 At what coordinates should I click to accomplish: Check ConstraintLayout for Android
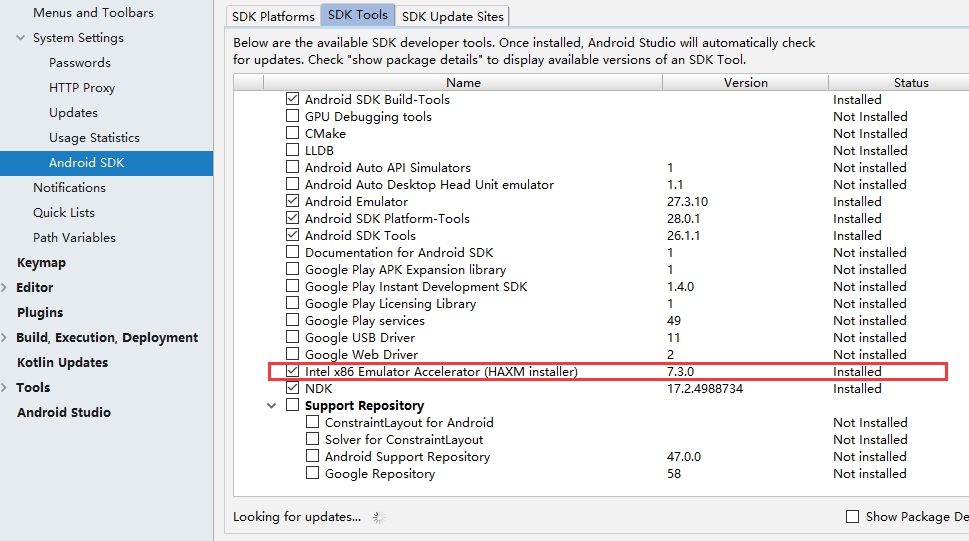(x=313, y=422)
